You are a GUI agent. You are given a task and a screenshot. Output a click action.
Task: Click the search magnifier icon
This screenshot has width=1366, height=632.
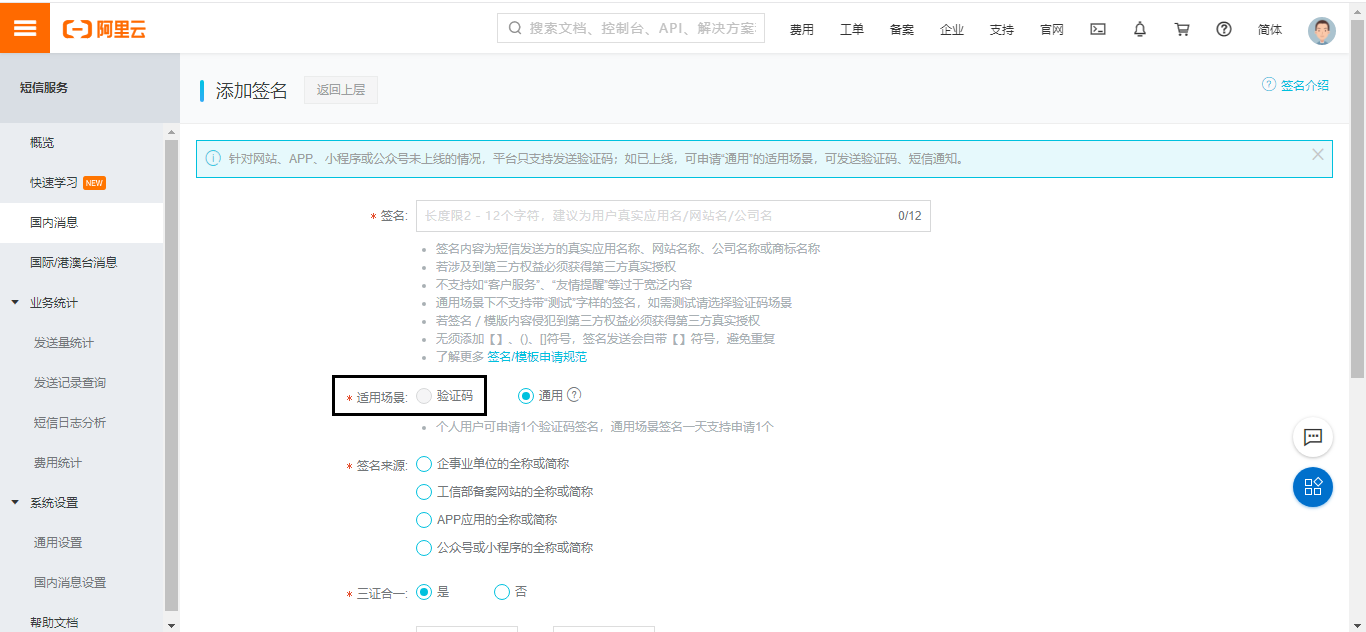[x=515, y=28]
